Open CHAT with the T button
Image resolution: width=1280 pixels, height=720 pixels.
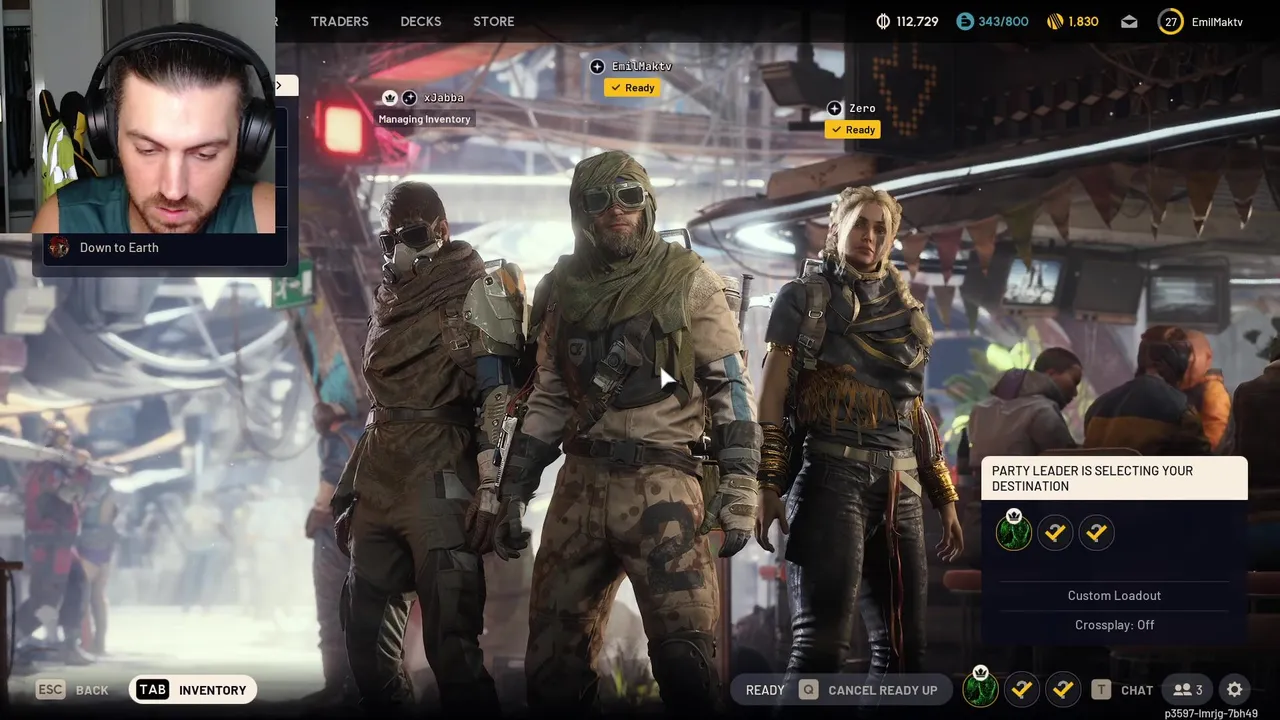[1122, 690]
